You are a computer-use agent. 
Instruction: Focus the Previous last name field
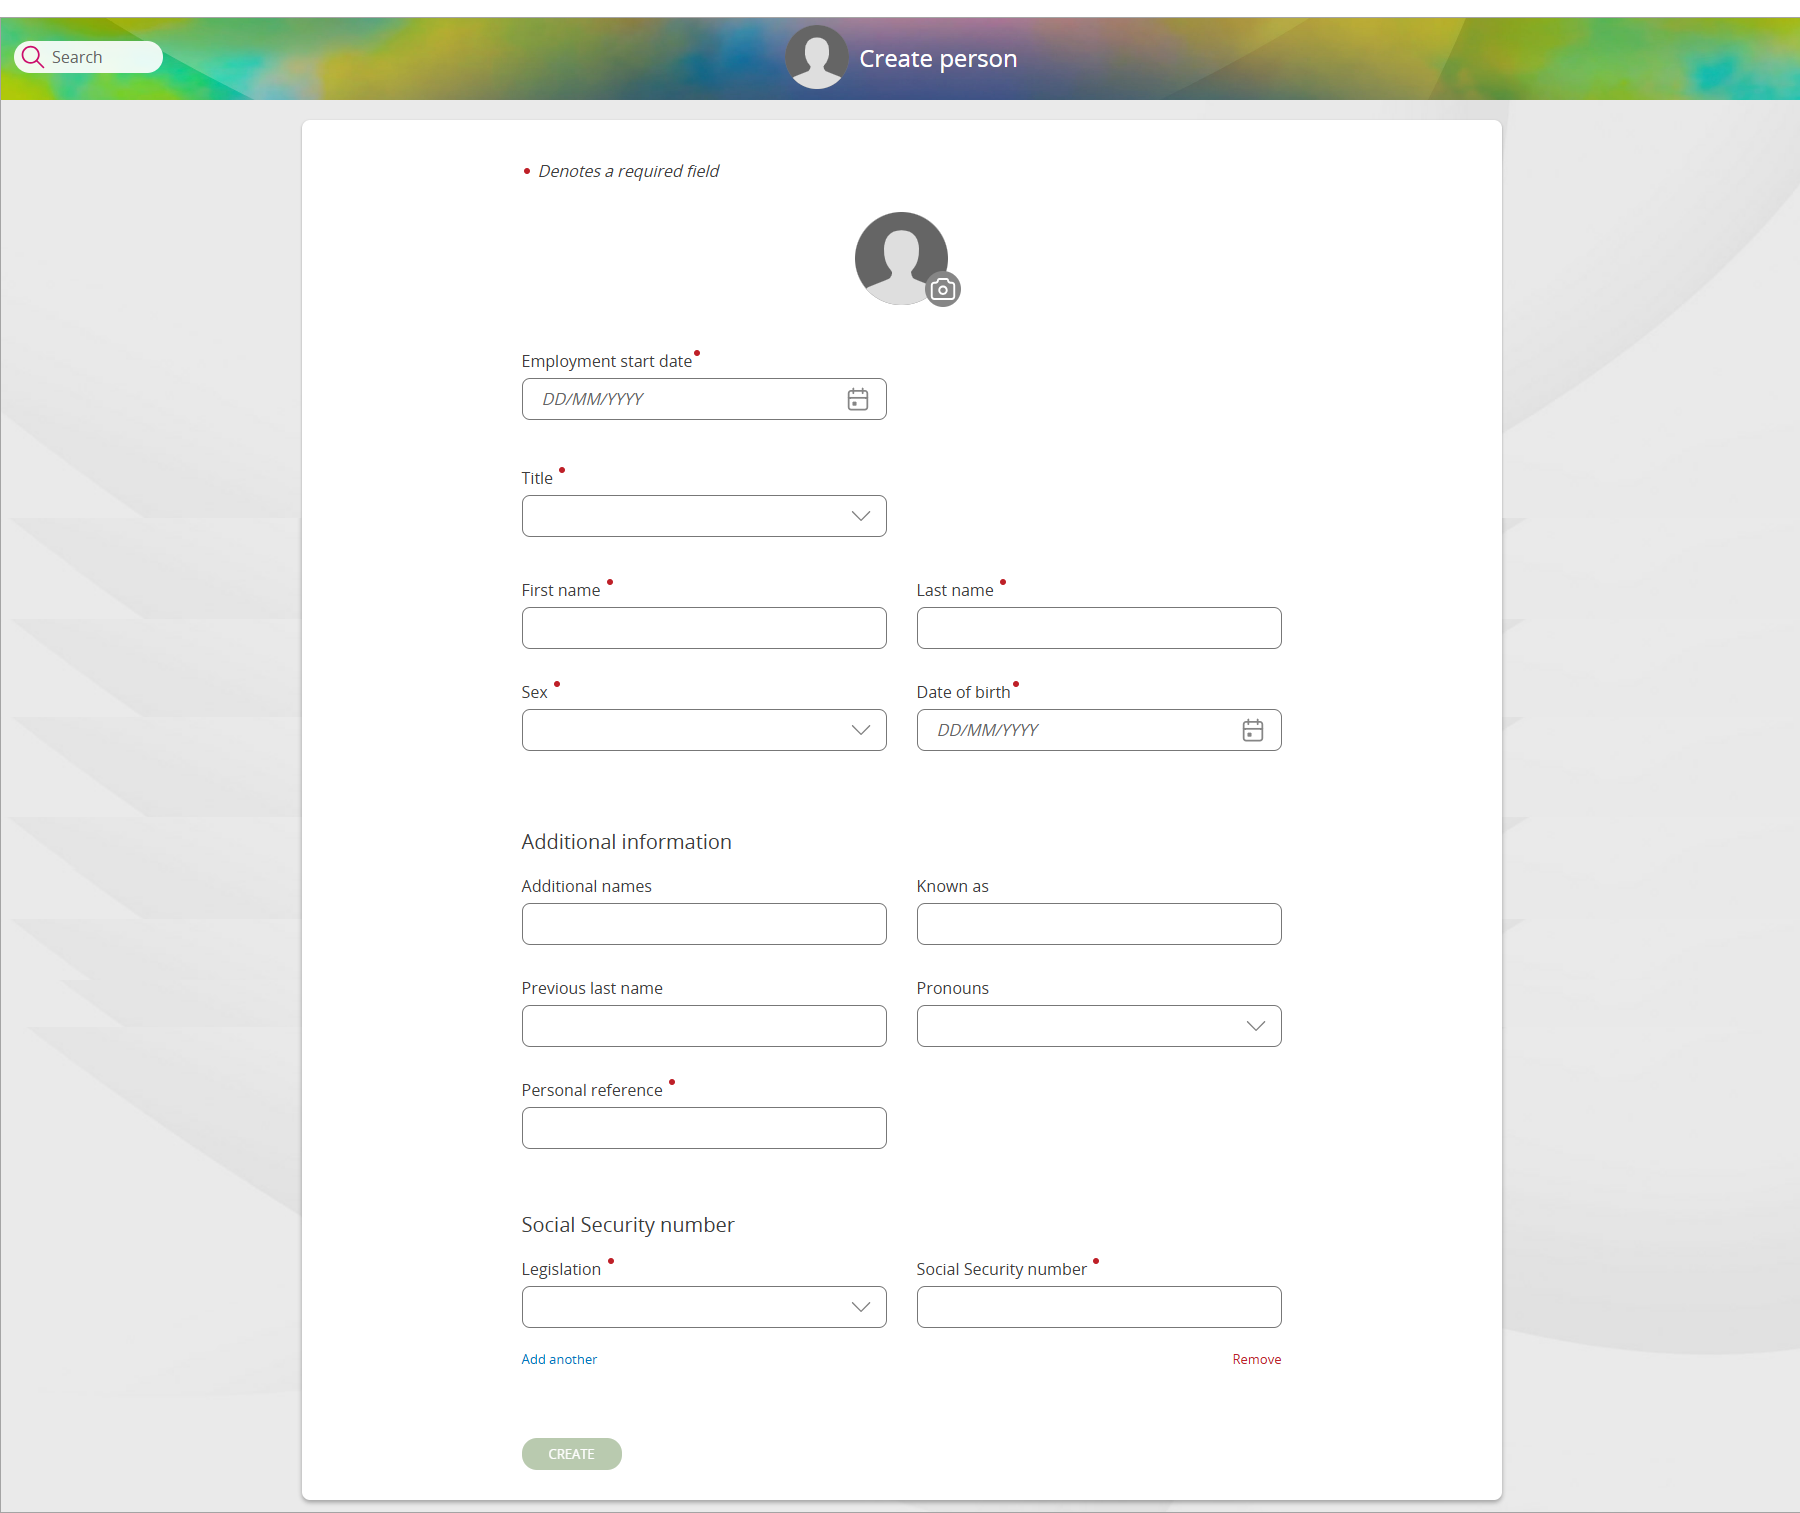[704, 1026]
